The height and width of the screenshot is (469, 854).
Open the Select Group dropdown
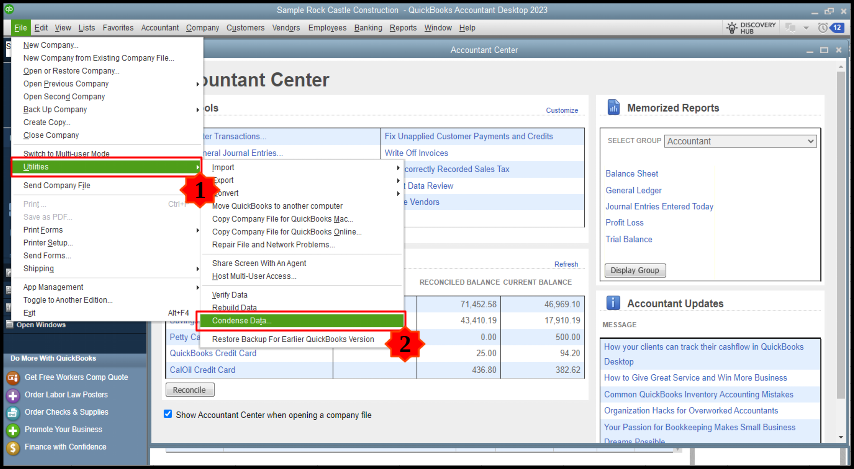point(741,142)
